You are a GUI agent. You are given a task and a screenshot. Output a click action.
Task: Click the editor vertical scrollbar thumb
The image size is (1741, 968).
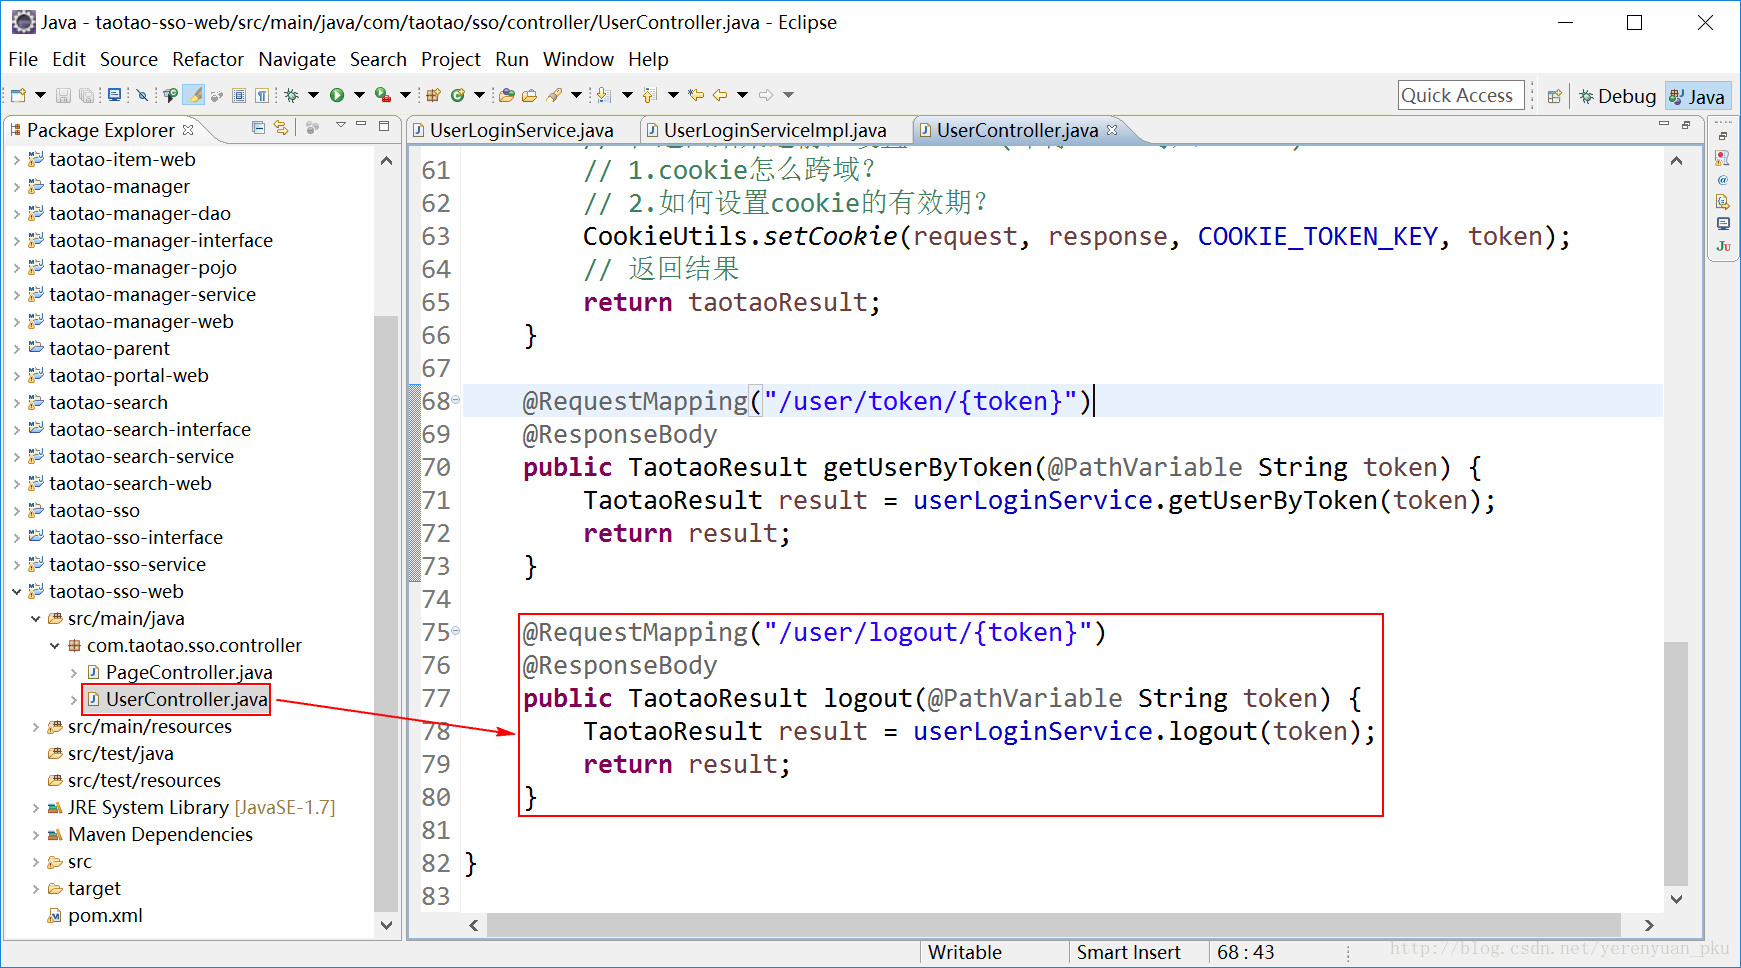(x=1677, y=763)
